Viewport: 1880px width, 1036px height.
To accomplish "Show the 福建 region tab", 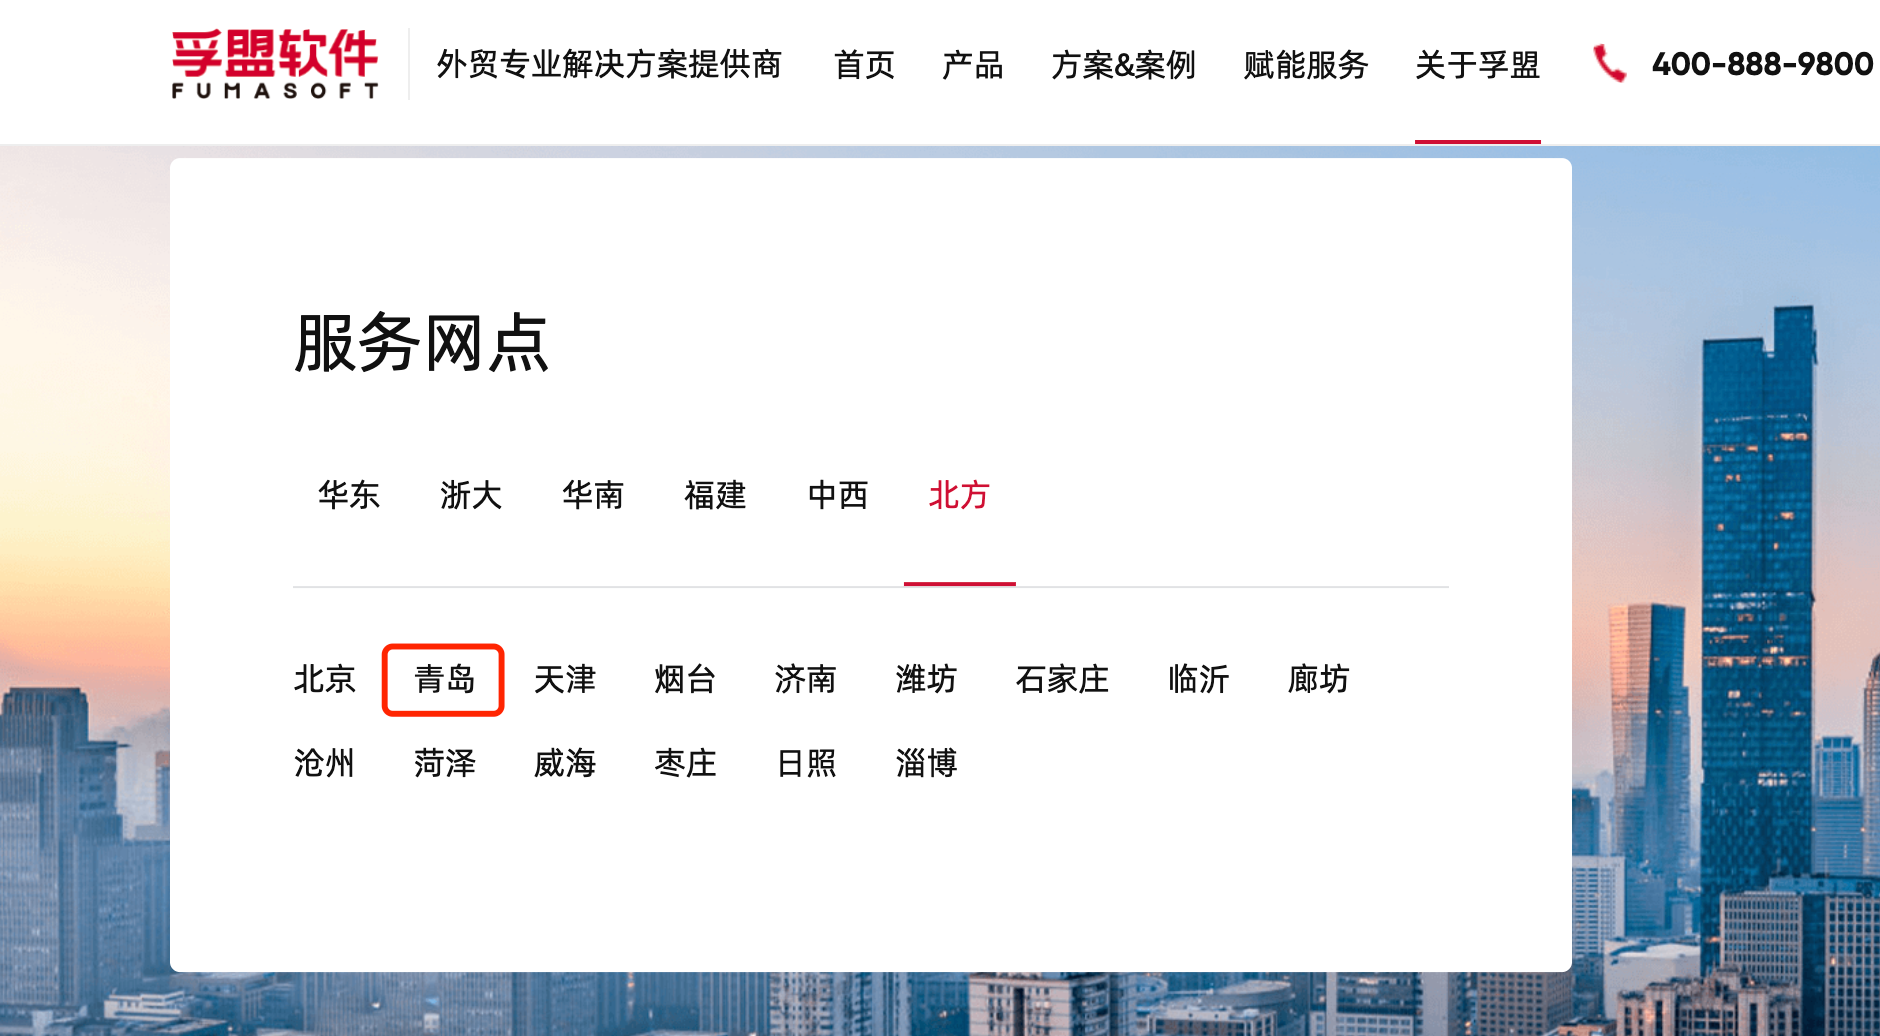I will tap(715, 495).
